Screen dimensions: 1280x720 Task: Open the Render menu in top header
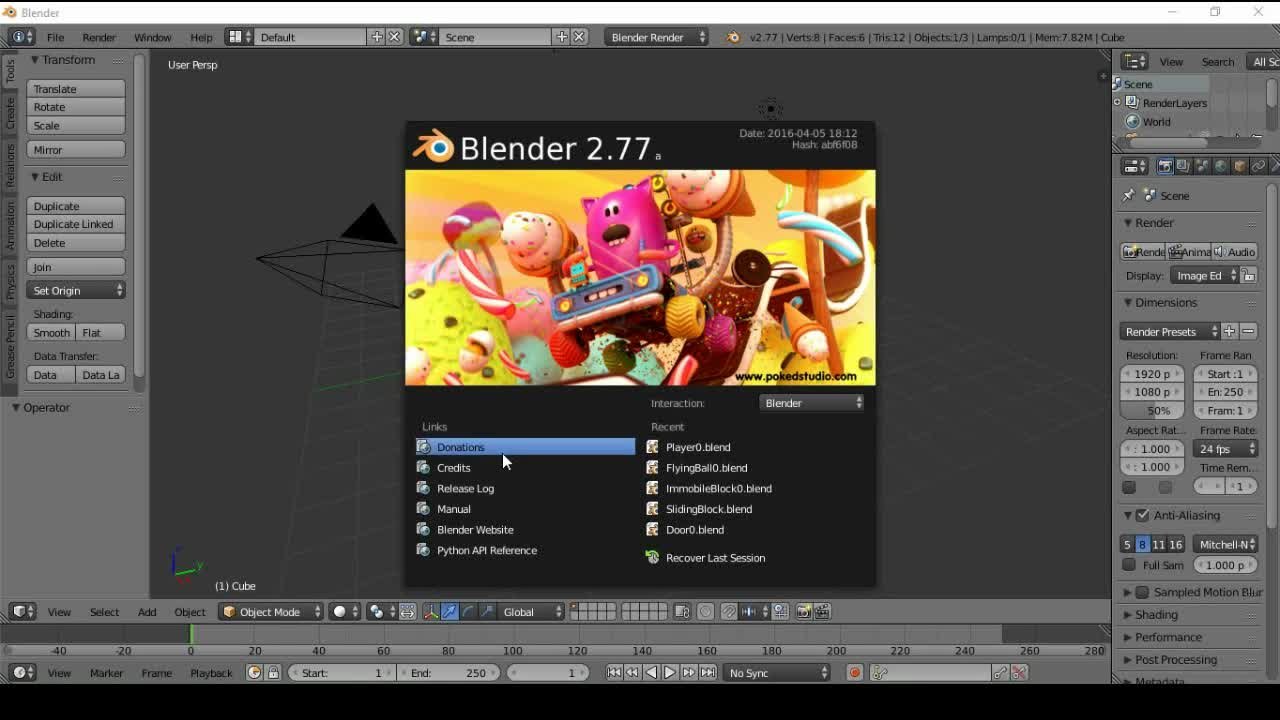pos(98,37)
